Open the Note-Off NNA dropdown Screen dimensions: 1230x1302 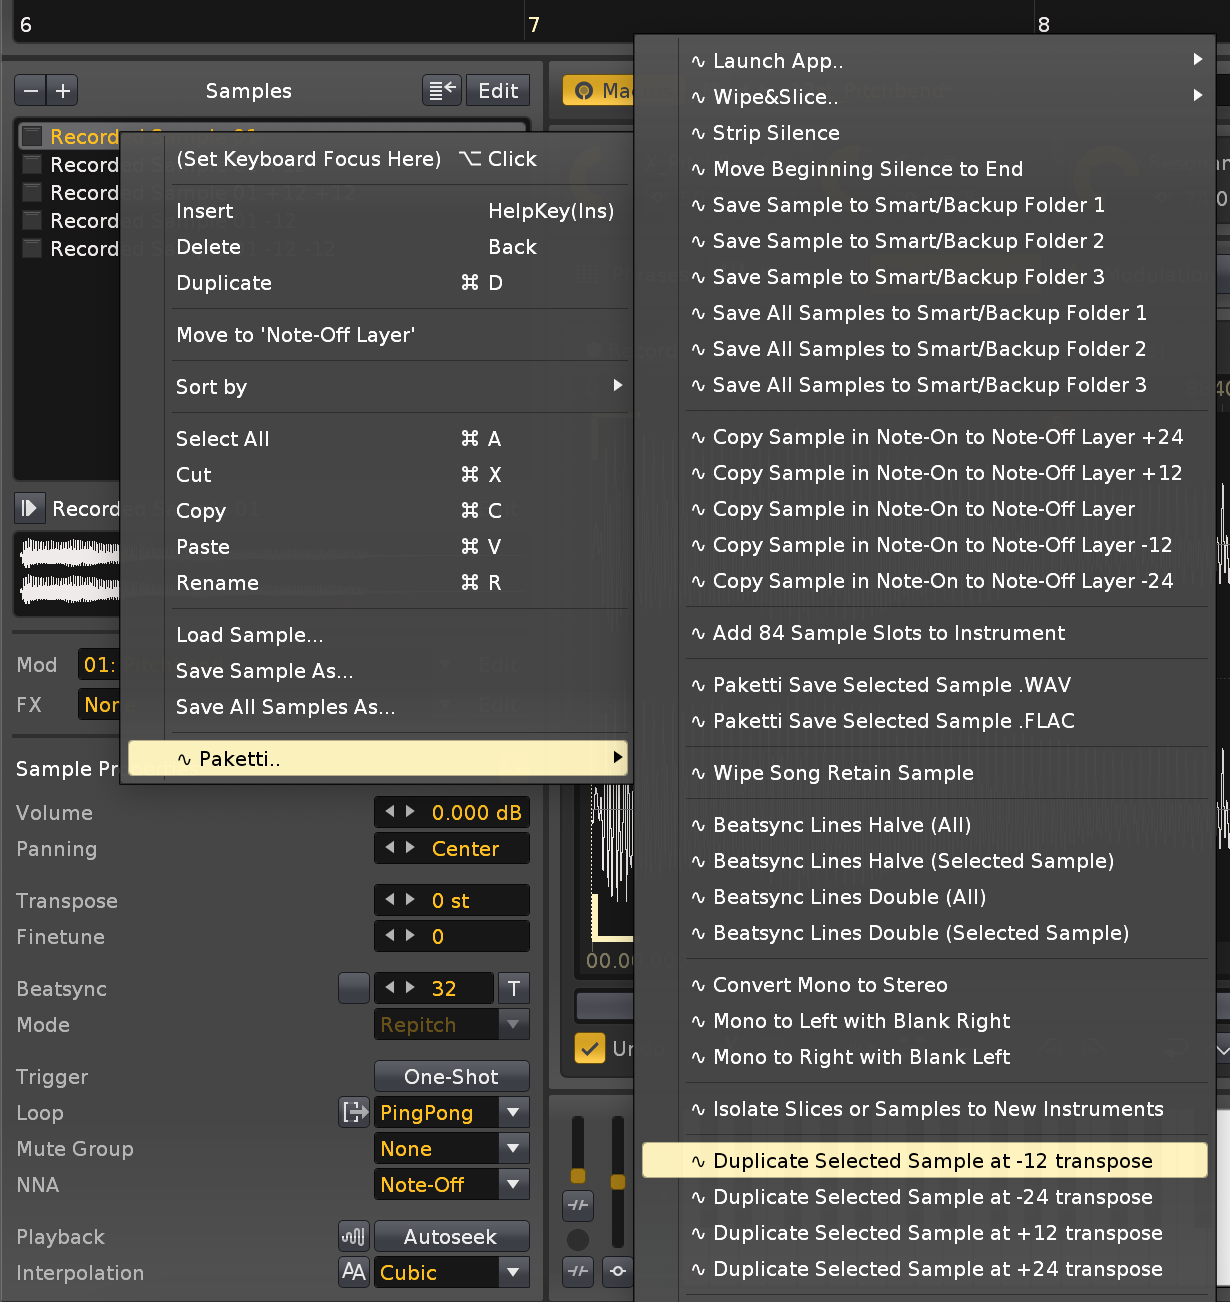[x=513, y=1184]
